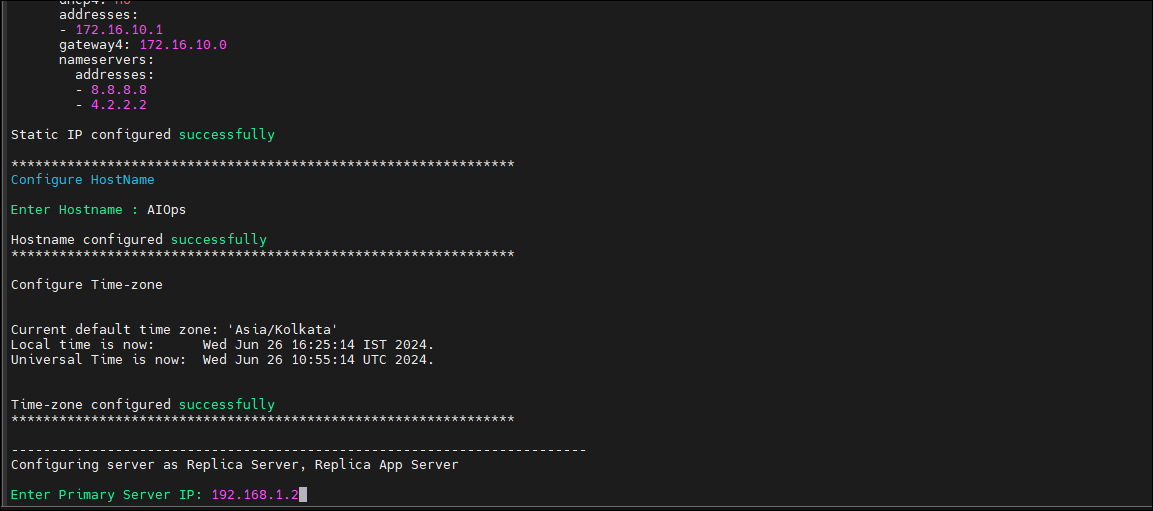Click the terminal cursor block after the IP
Viewport: 1153px width, 511px height.
tap(302, 494)
